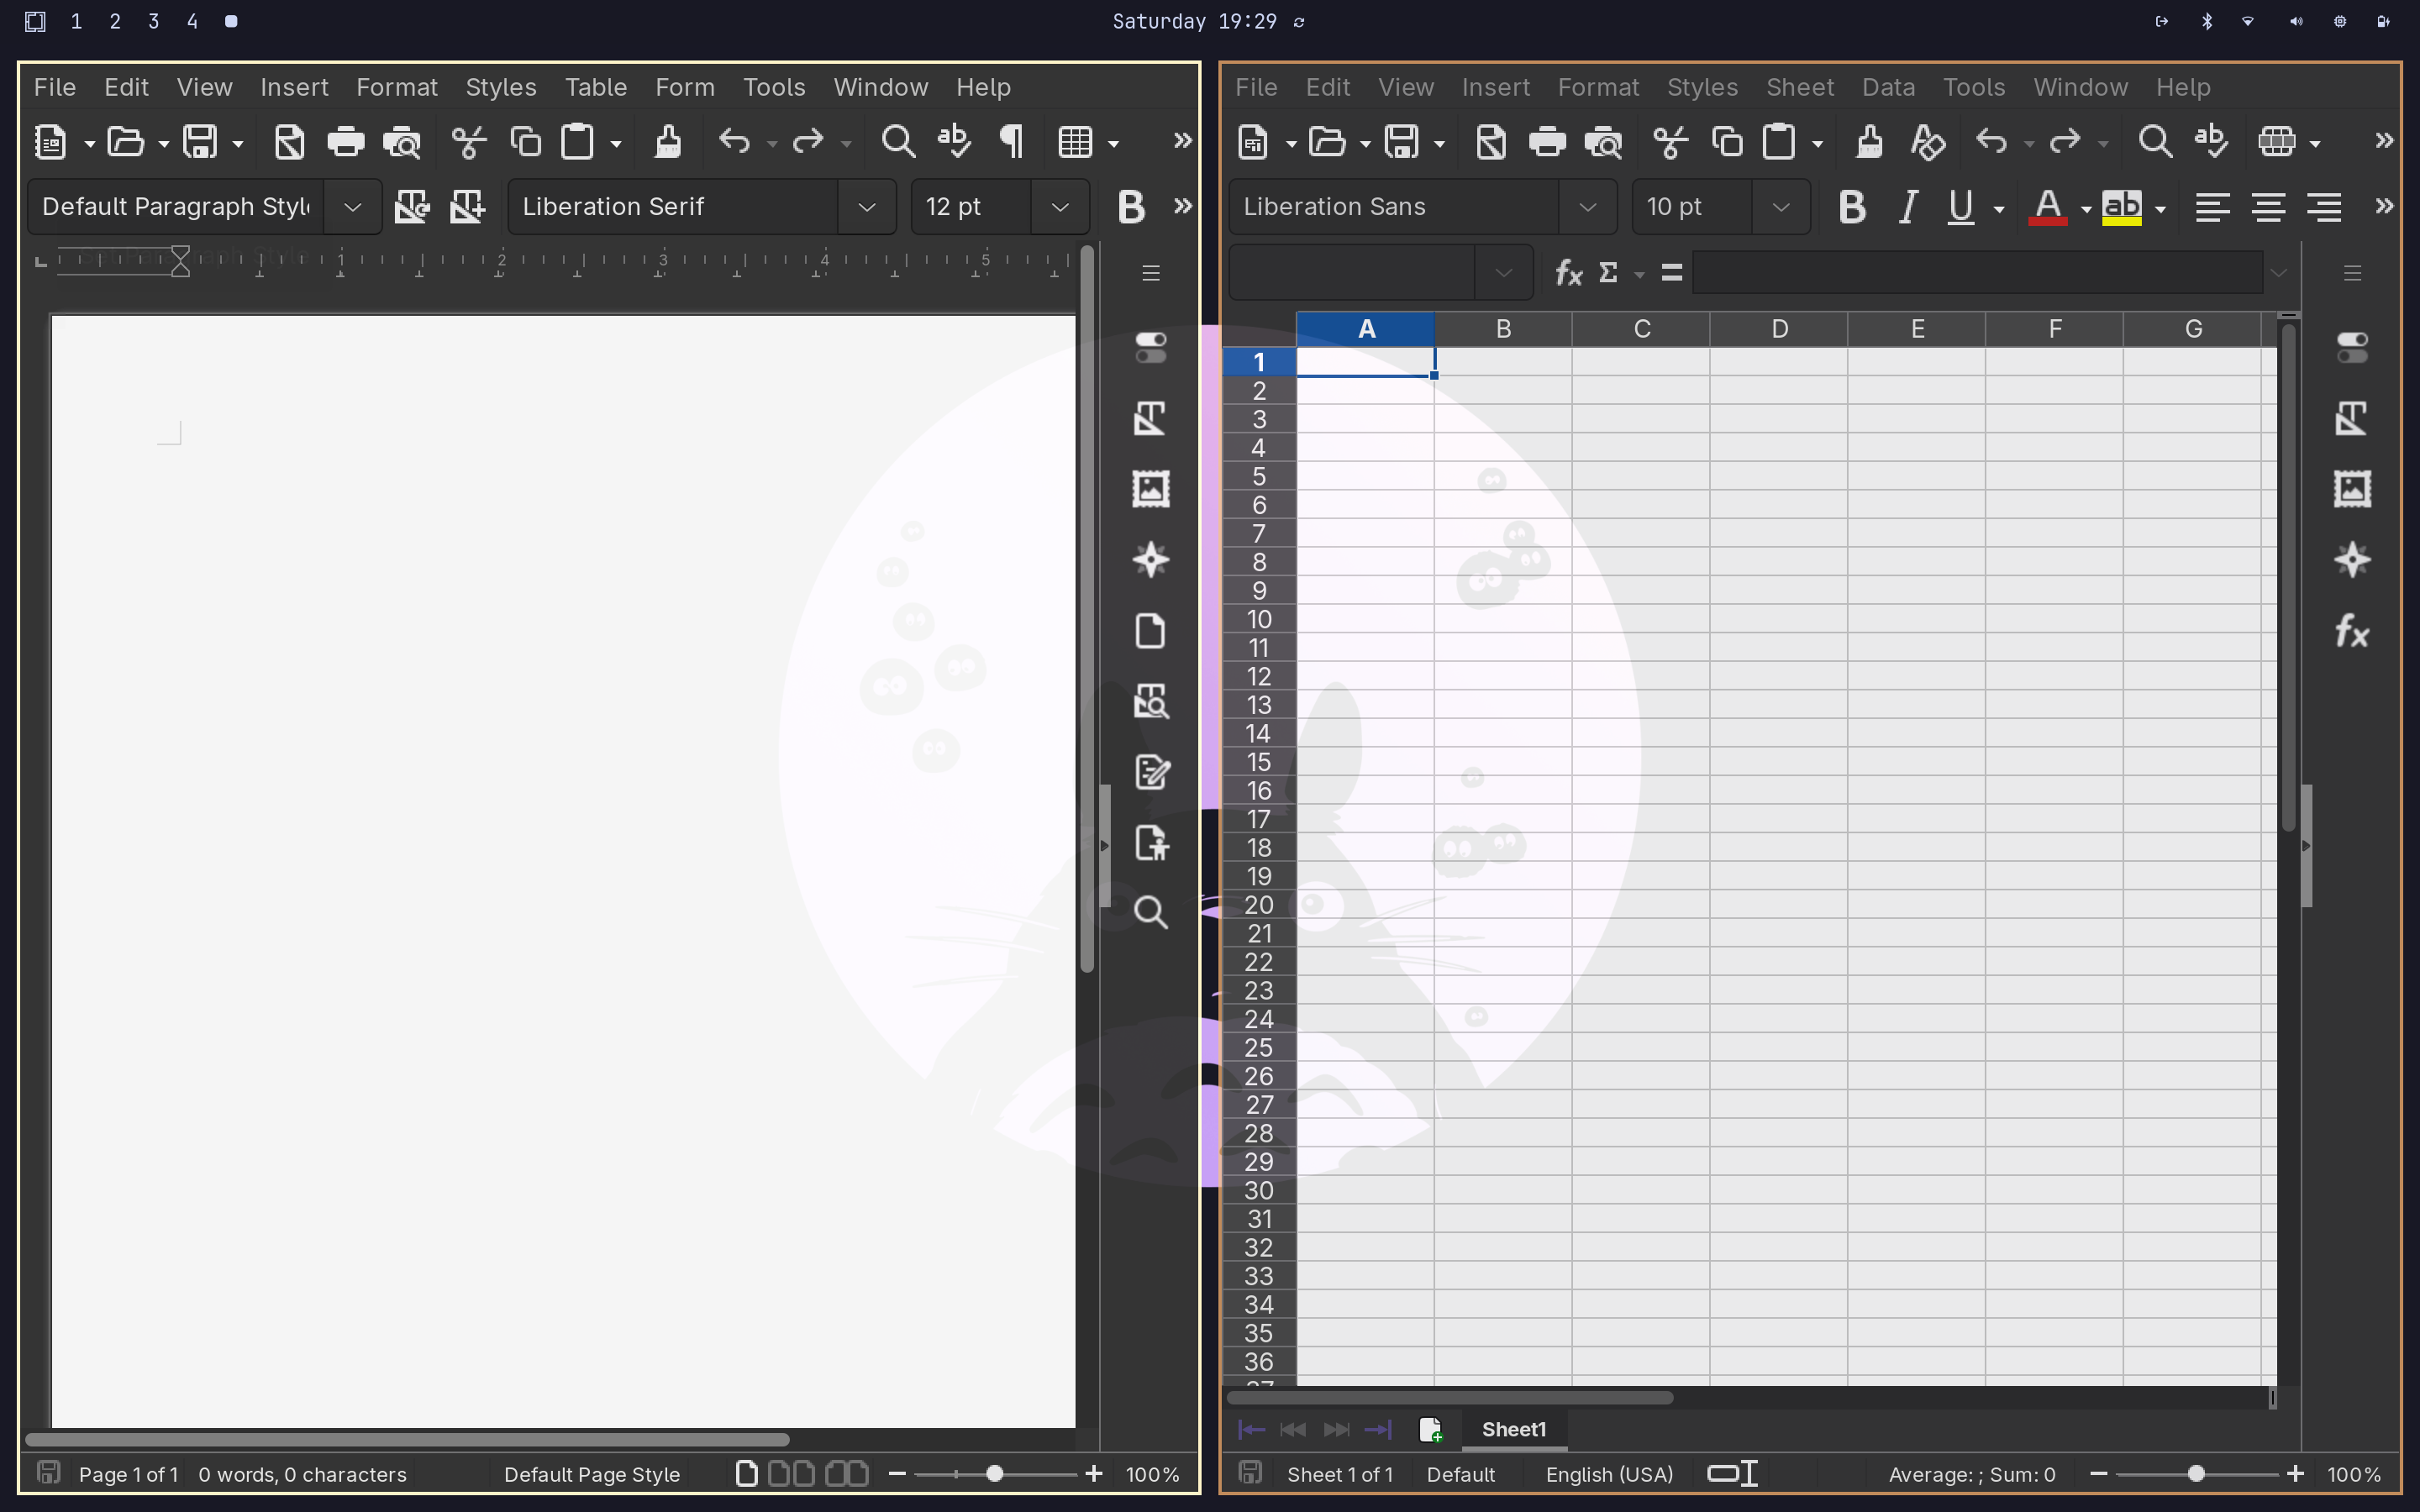Open the Data menu in Calc
Screen dimensions: 2420x1512
pyautogui.click(x=1887, y=87)
